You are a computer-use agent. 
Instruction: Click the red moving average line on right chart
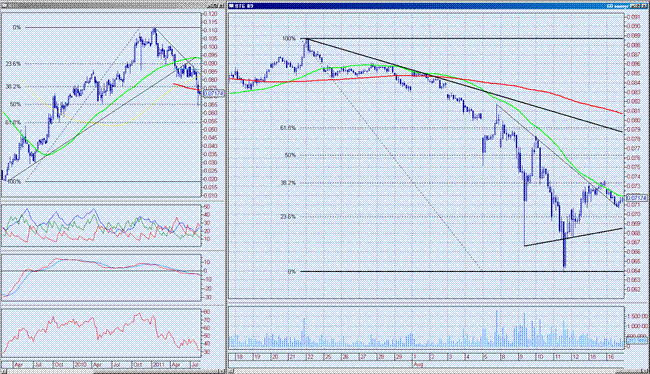pos(539,90)
